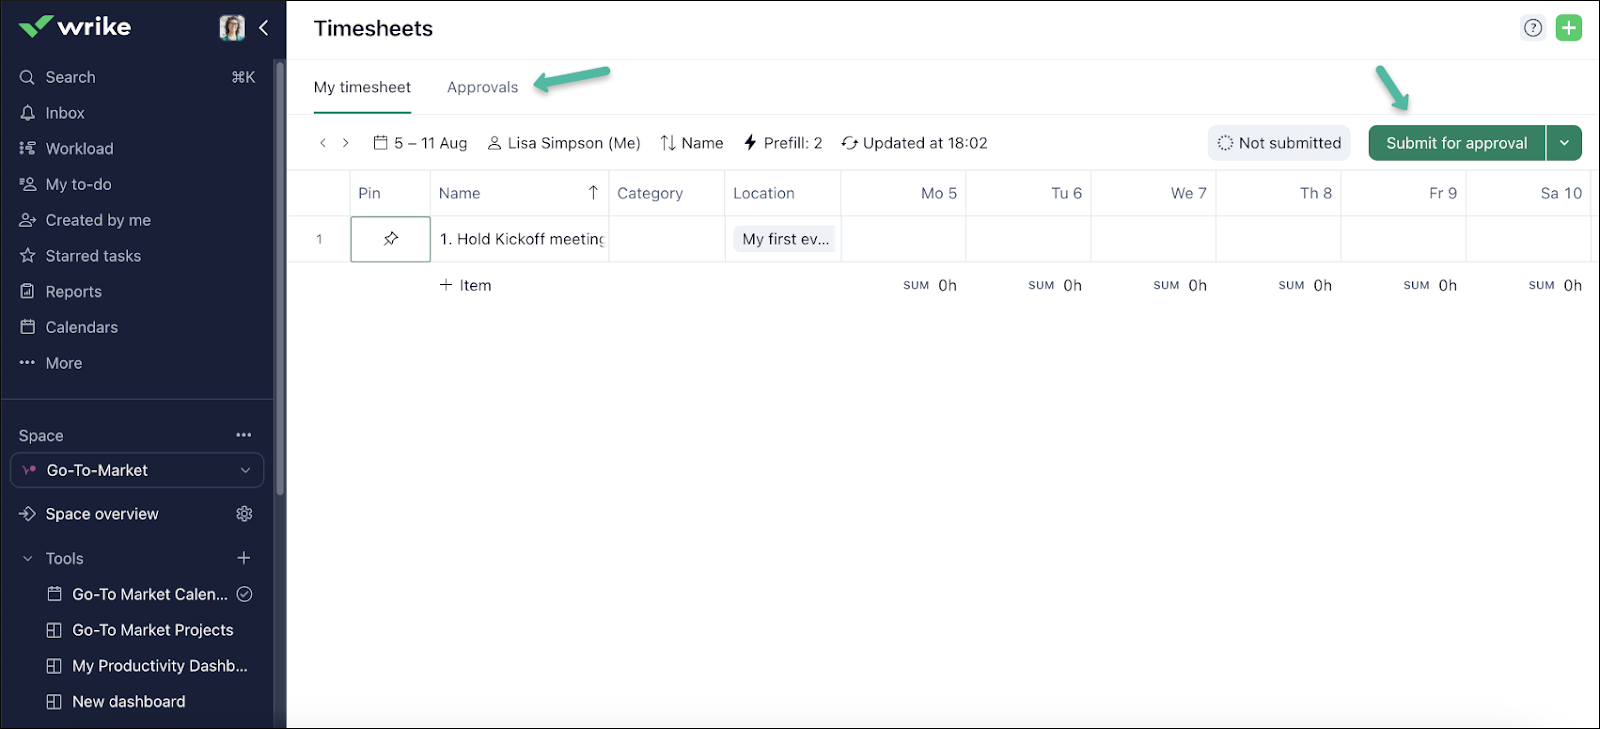
Task: Click the Pin column header
Action: click(390, 193)
